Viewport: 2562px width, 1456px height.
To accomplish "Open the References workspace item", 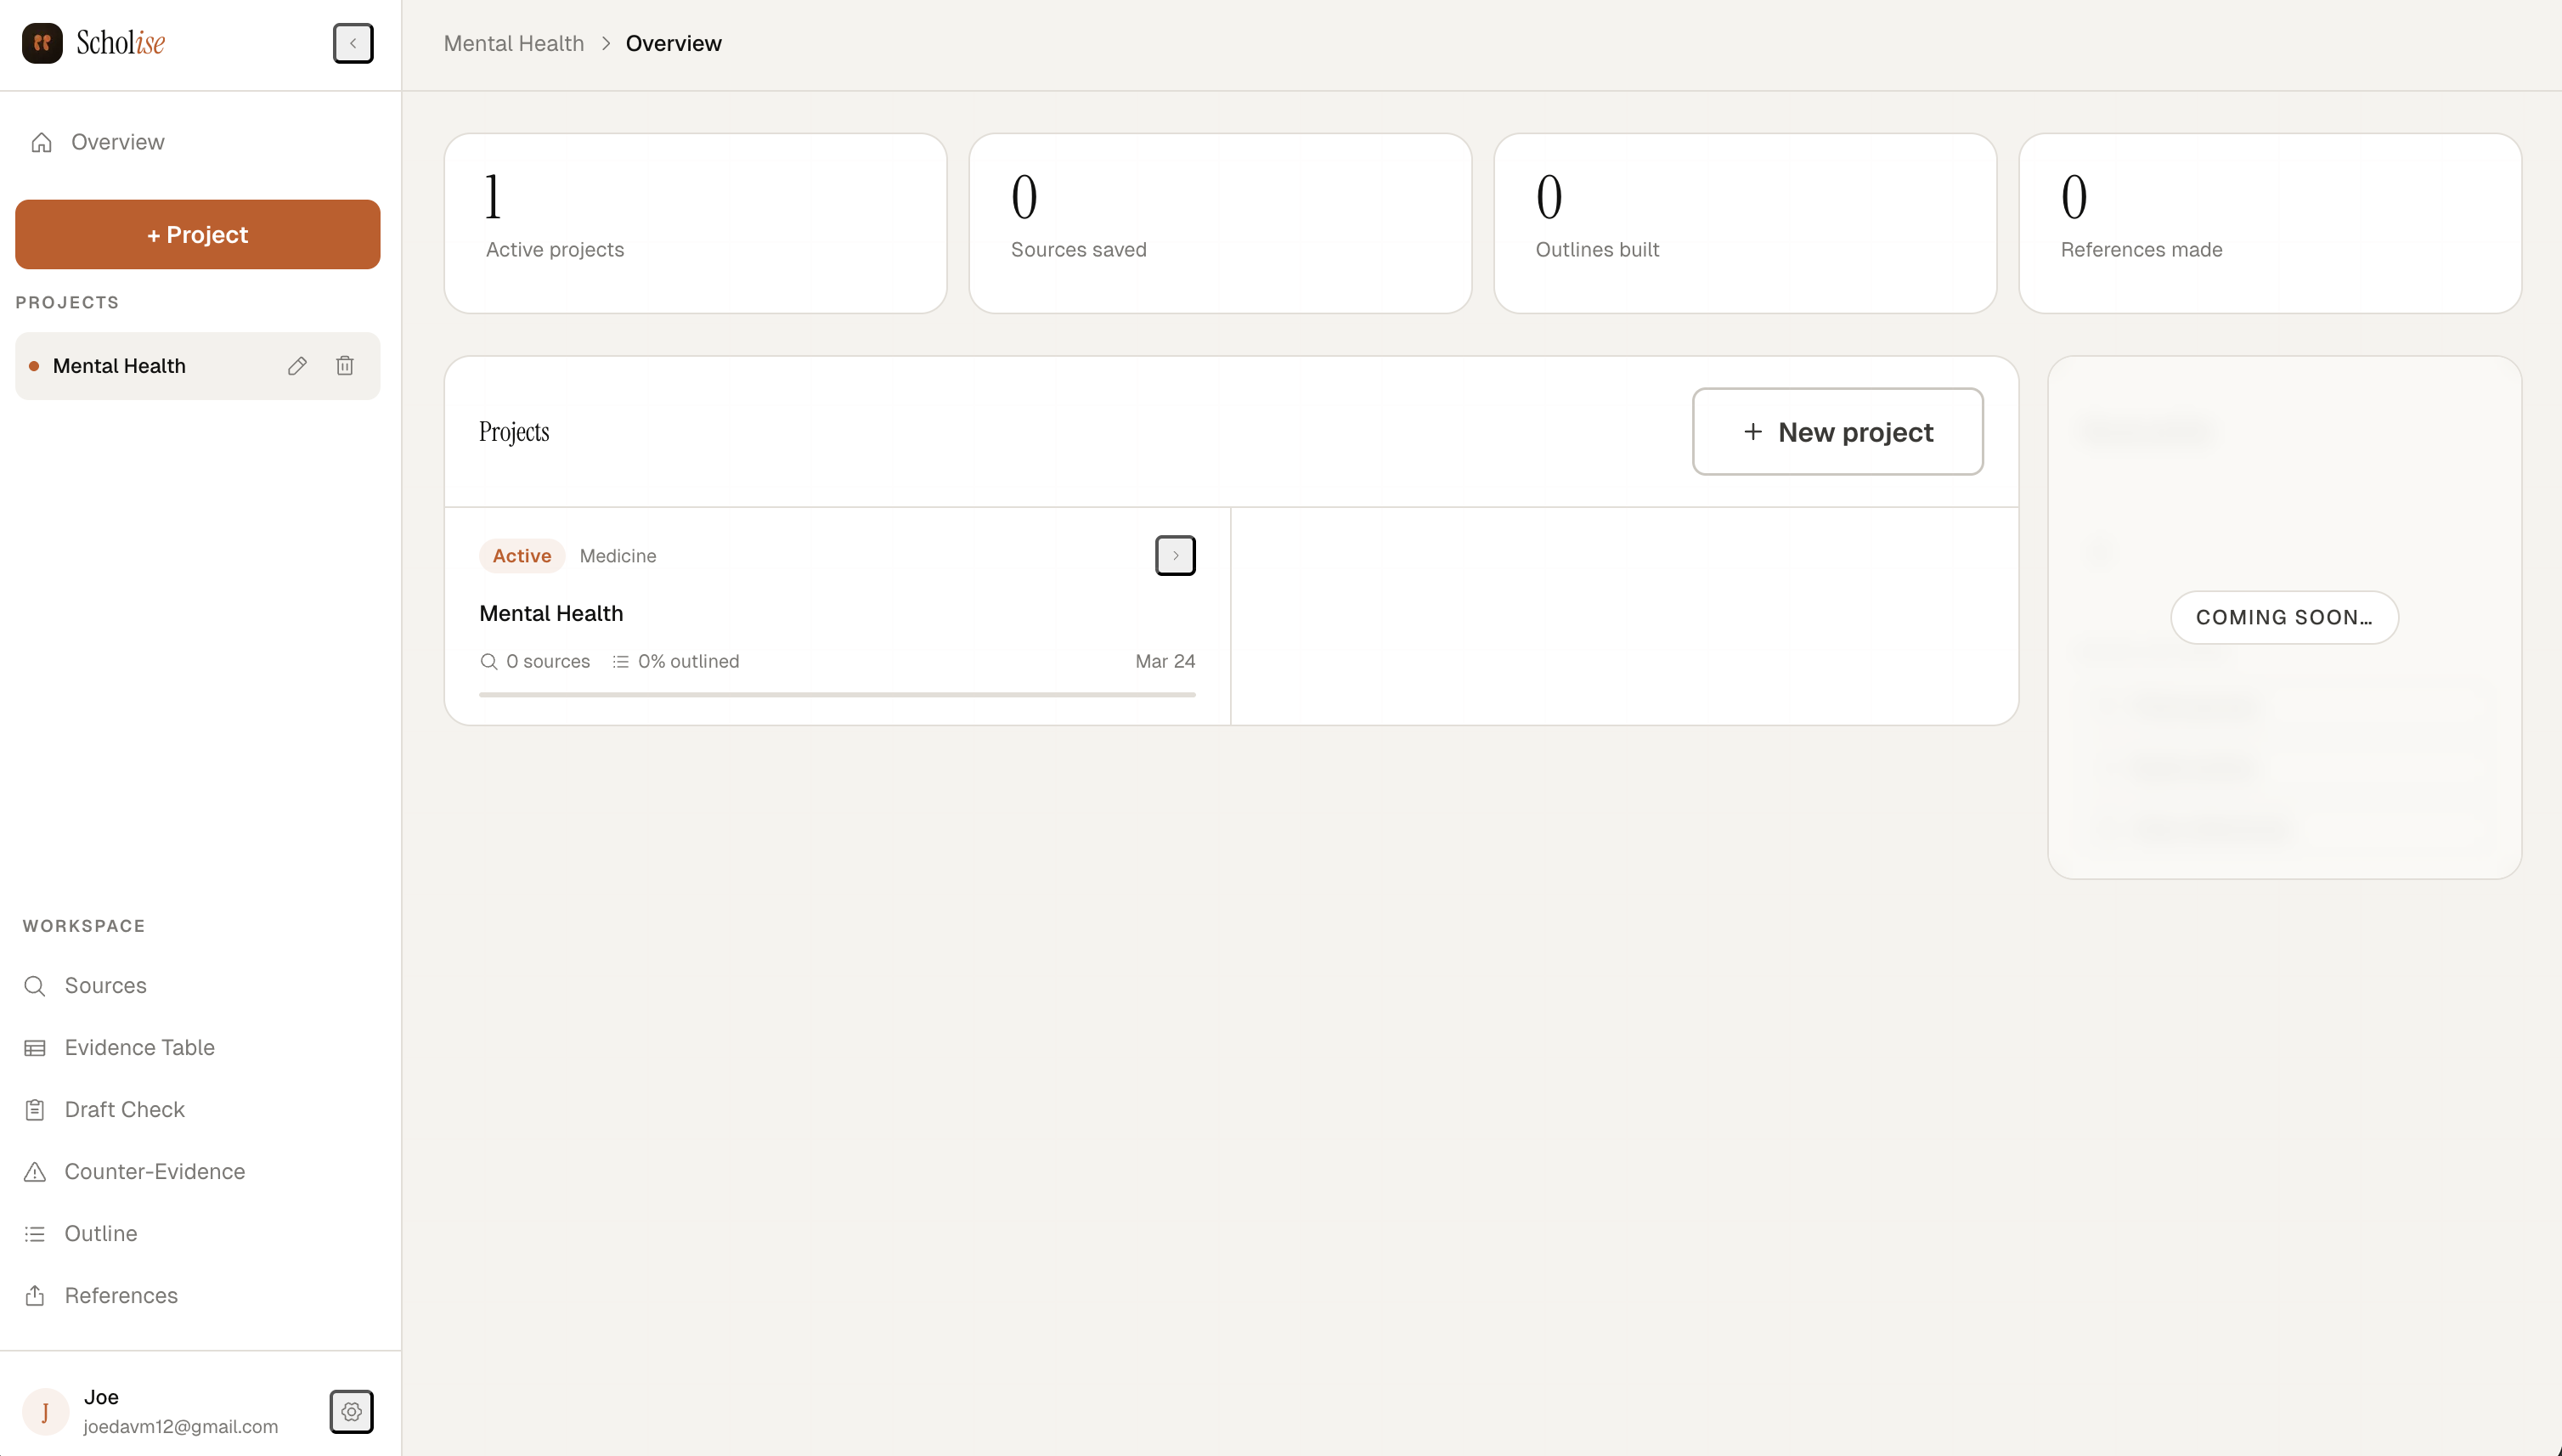I will (x=120, y=1296).
